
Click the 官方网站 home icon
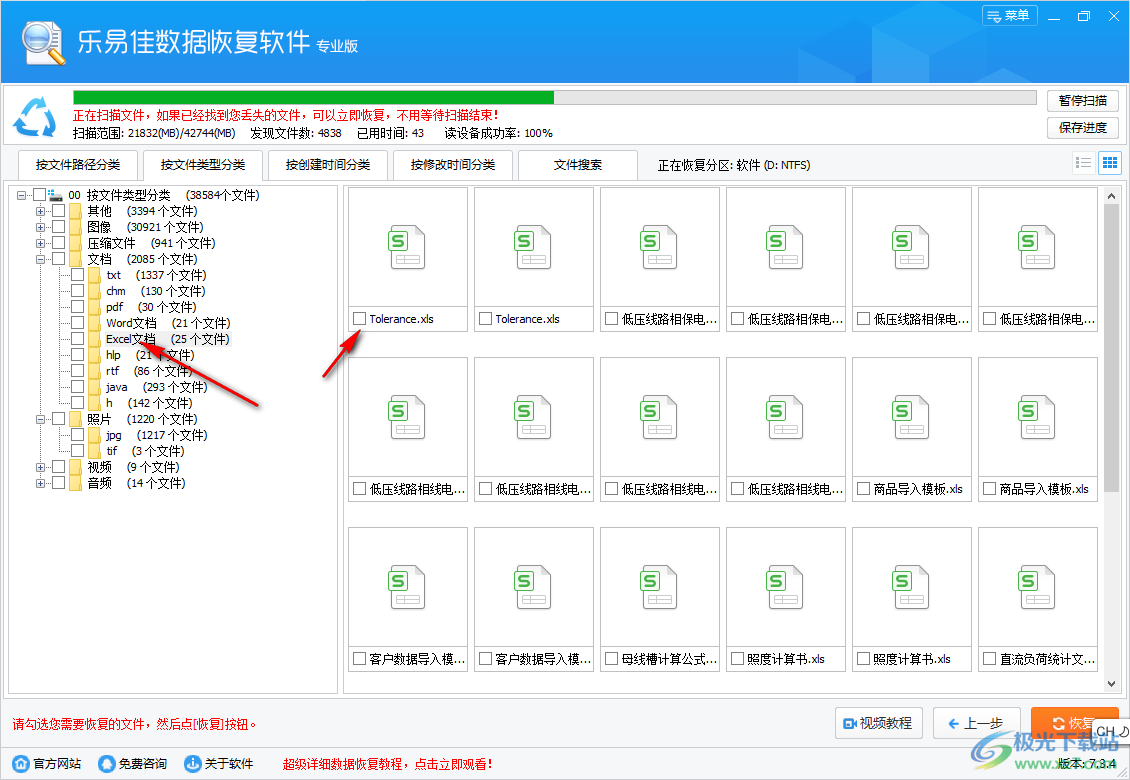[x=22, y=763]
